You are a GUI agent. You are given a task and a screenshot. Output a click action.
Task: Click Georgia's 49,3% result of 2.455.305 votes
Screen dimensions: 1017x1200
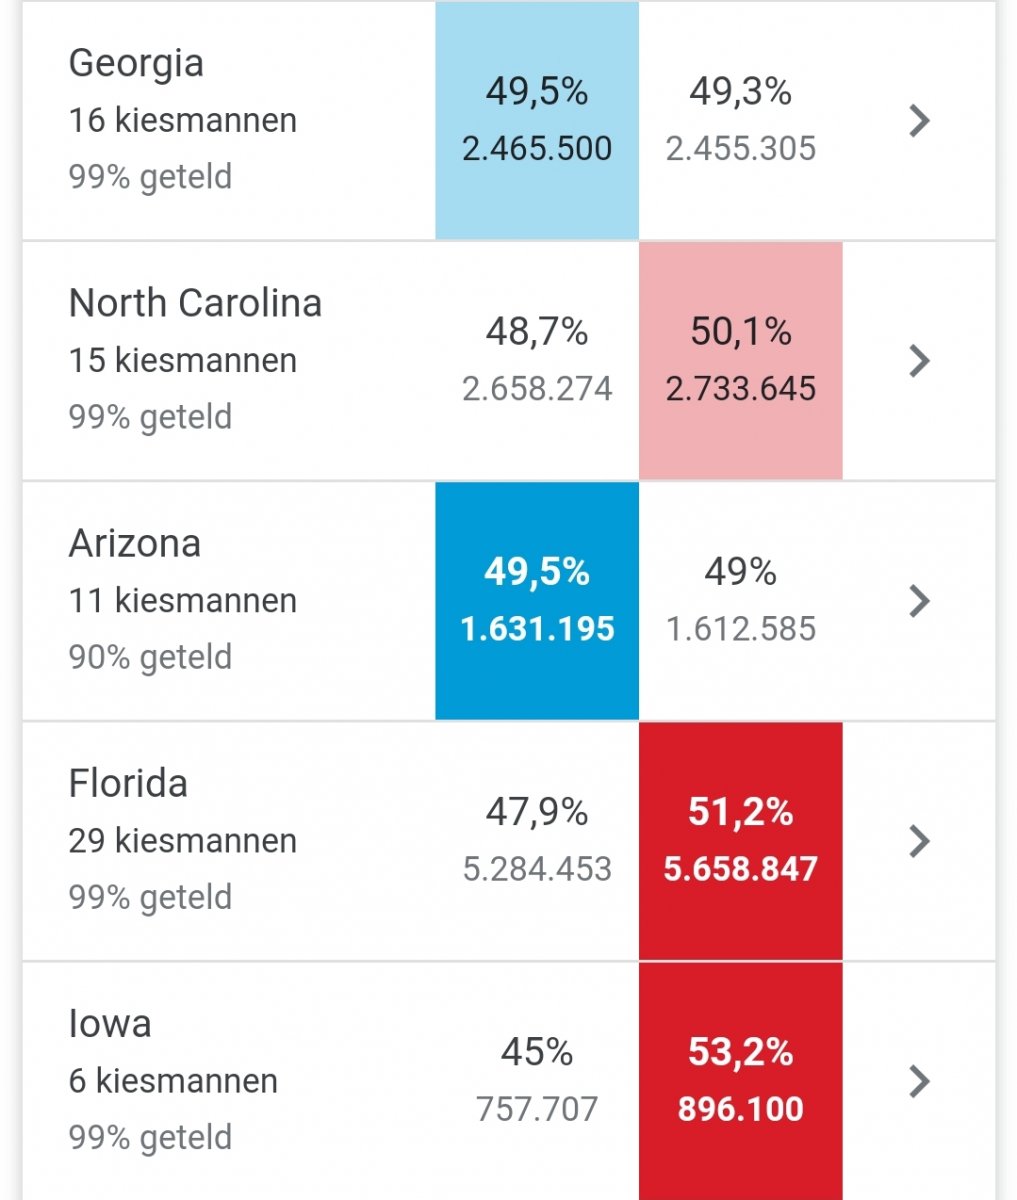tap(741, 120)
